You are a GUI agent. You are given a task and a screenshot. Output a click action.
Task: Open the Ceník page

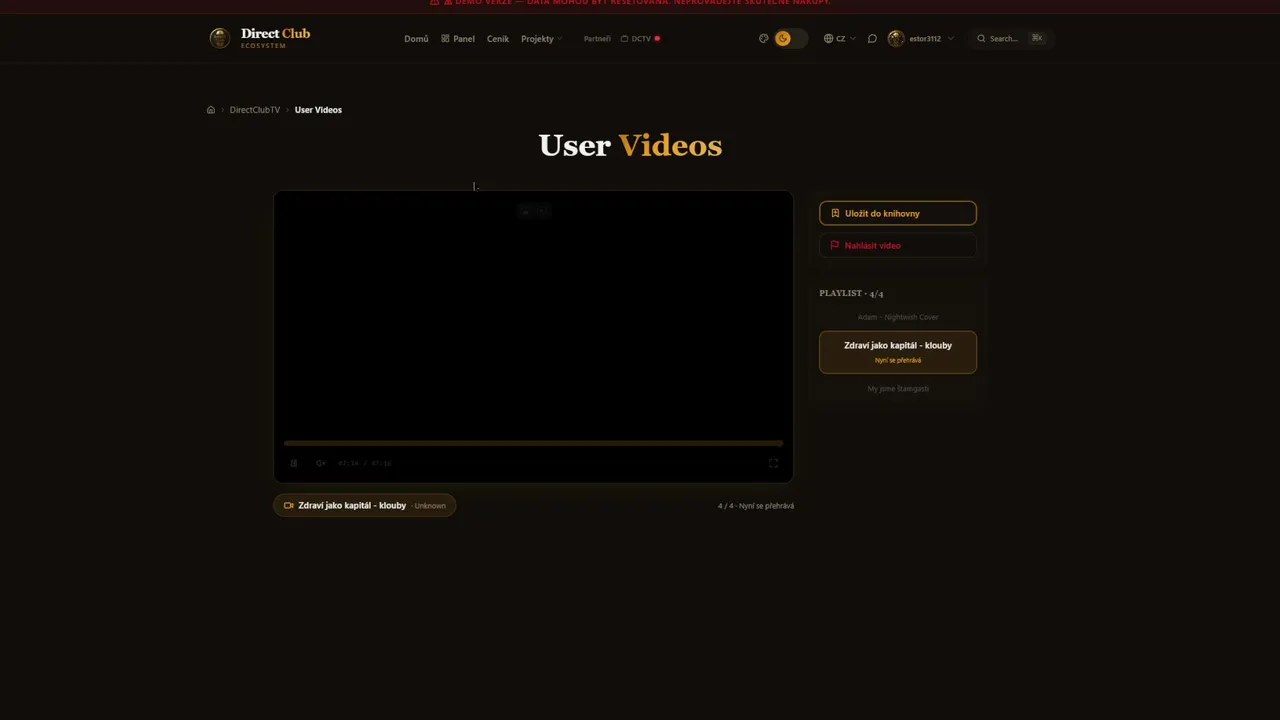point(498,39)
